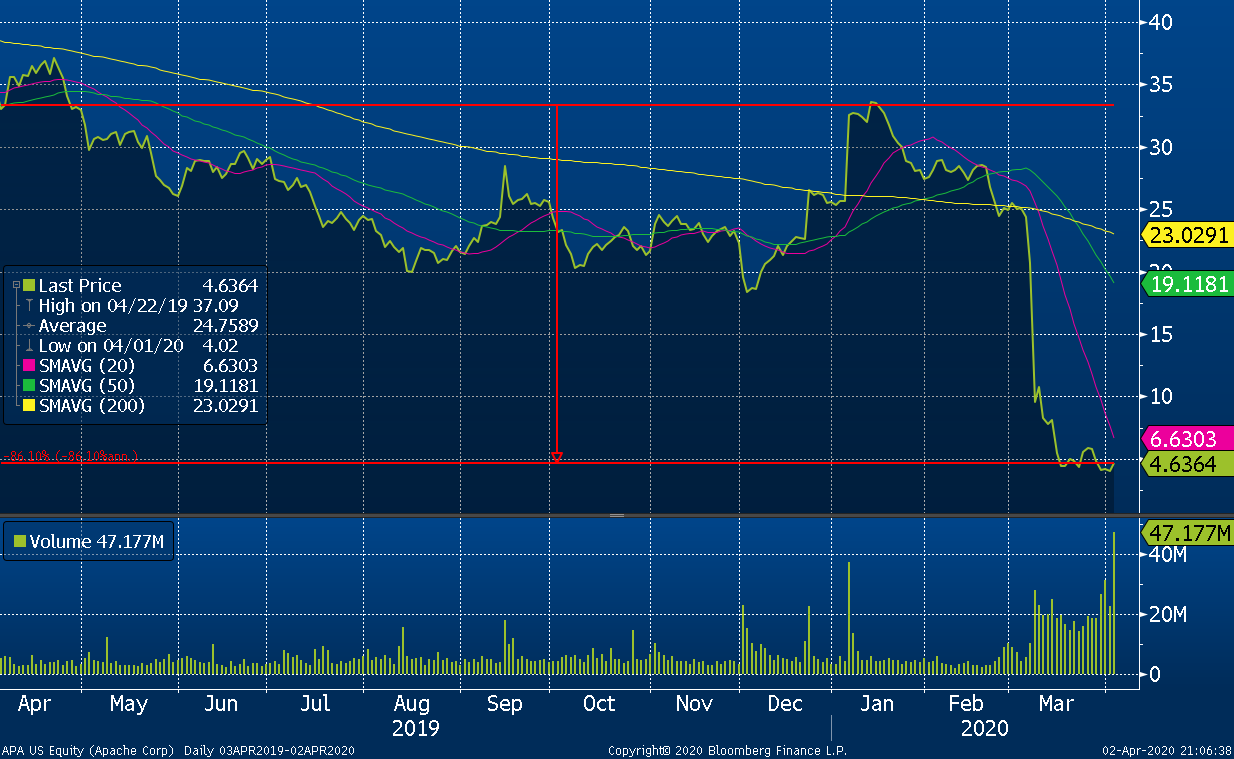The width and height of the screenshot is (1234, 759).
Task: Click the Dec month label on time axis
Action: [786, 704]
